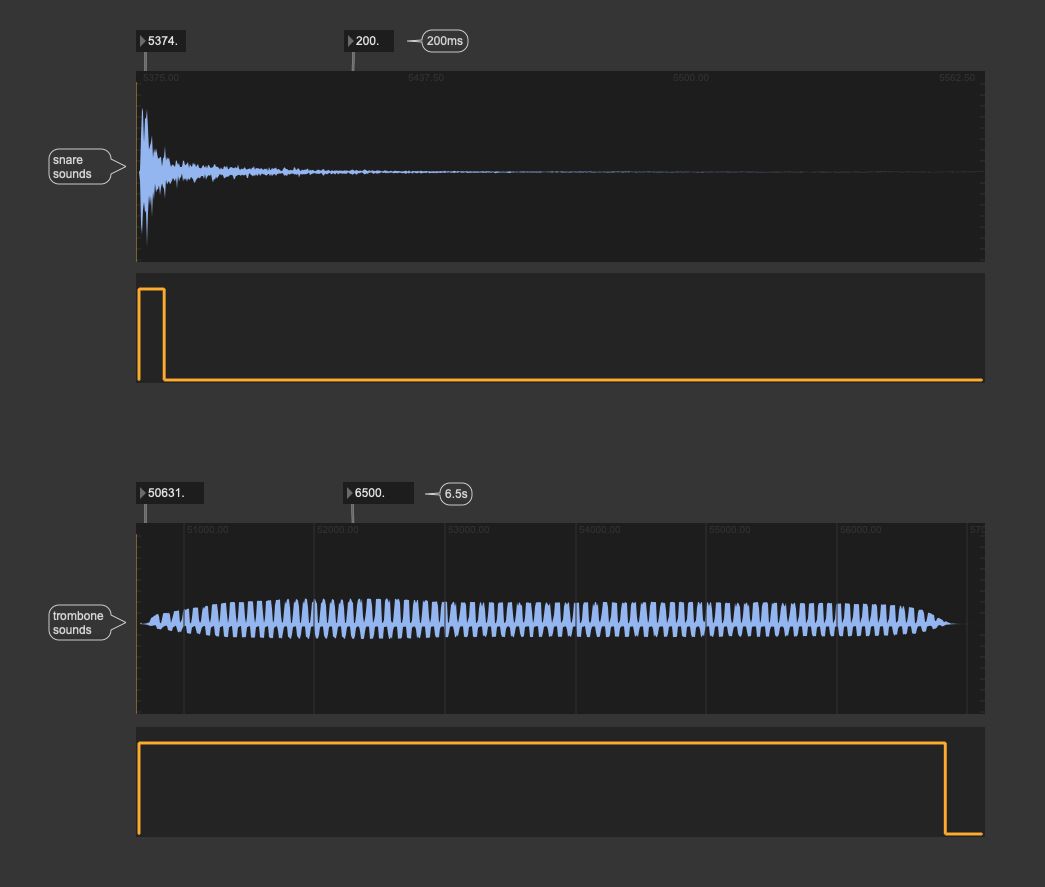Viewport: 1045px width, 887px height.
Task: Click the 56000.00 time ruler label
Action: pos(860,530)
